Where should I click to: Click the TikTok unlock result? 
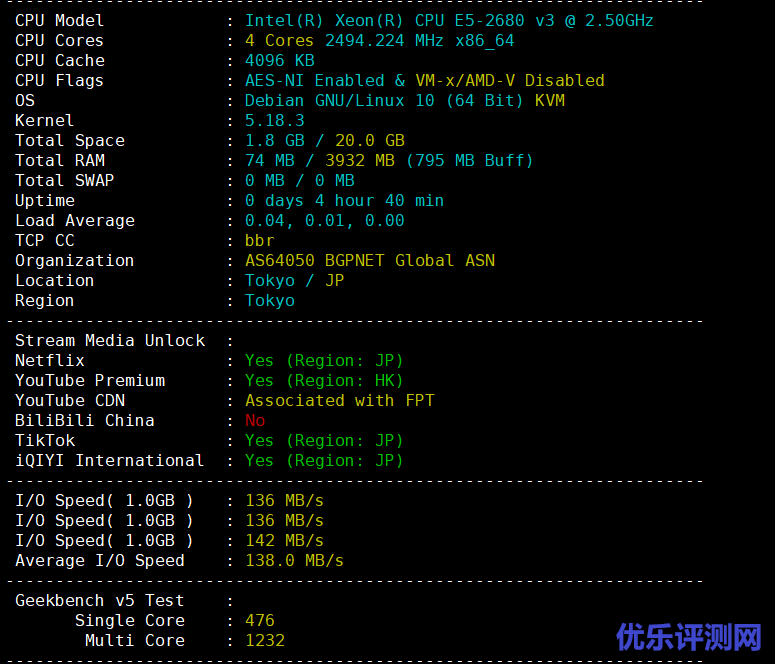coord(324,440)
